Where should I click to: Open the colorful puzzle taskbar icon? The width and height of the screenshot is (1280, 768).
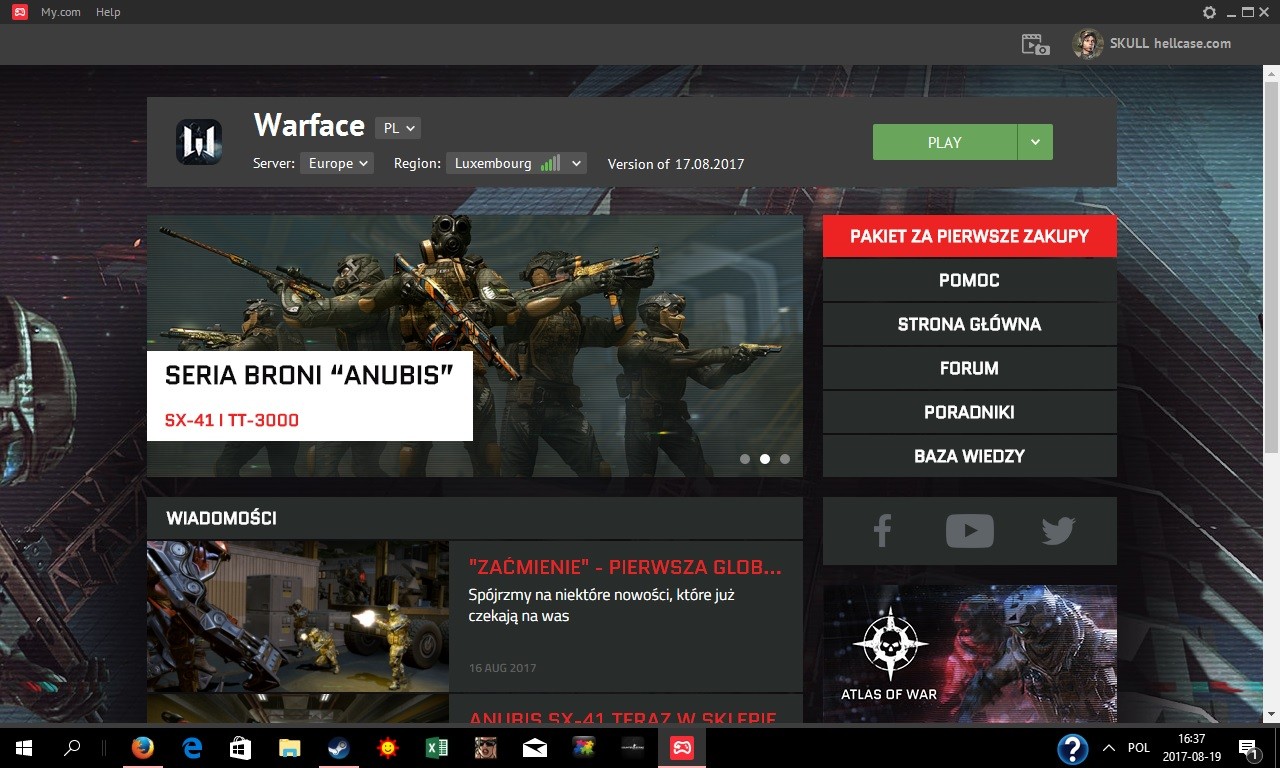(584, 747)
